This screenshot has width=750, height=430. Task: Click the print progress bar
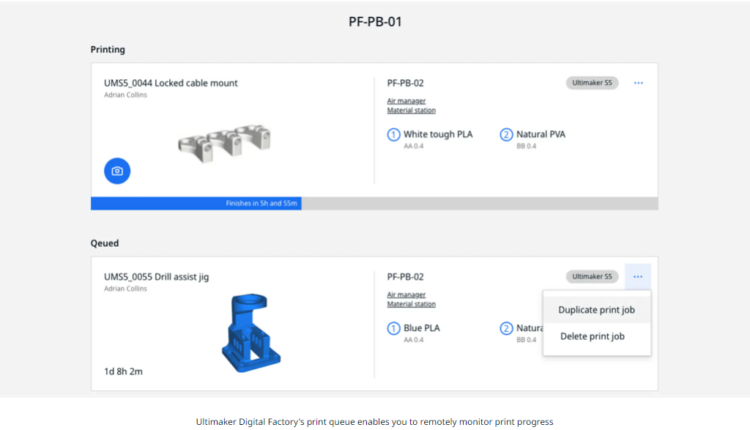click(374, 203)
